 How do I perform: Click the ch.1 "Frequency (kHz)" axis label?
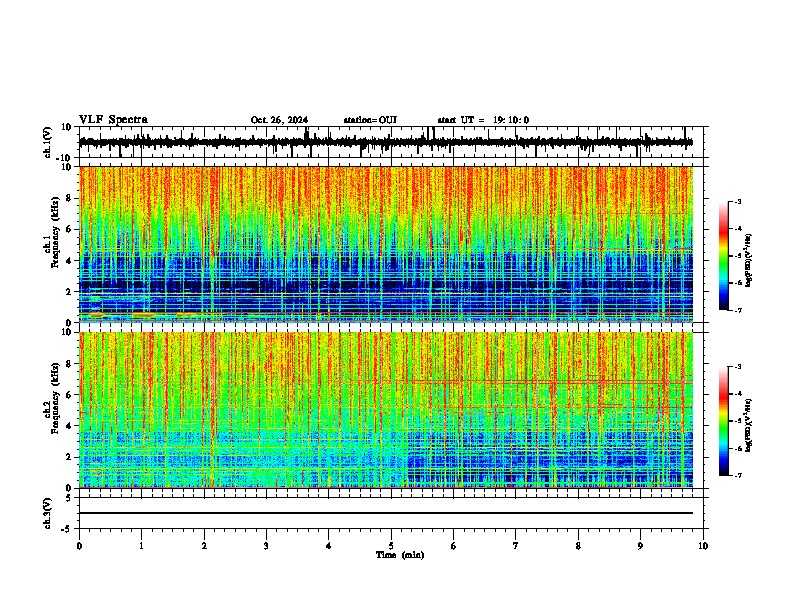coord(55,233)
